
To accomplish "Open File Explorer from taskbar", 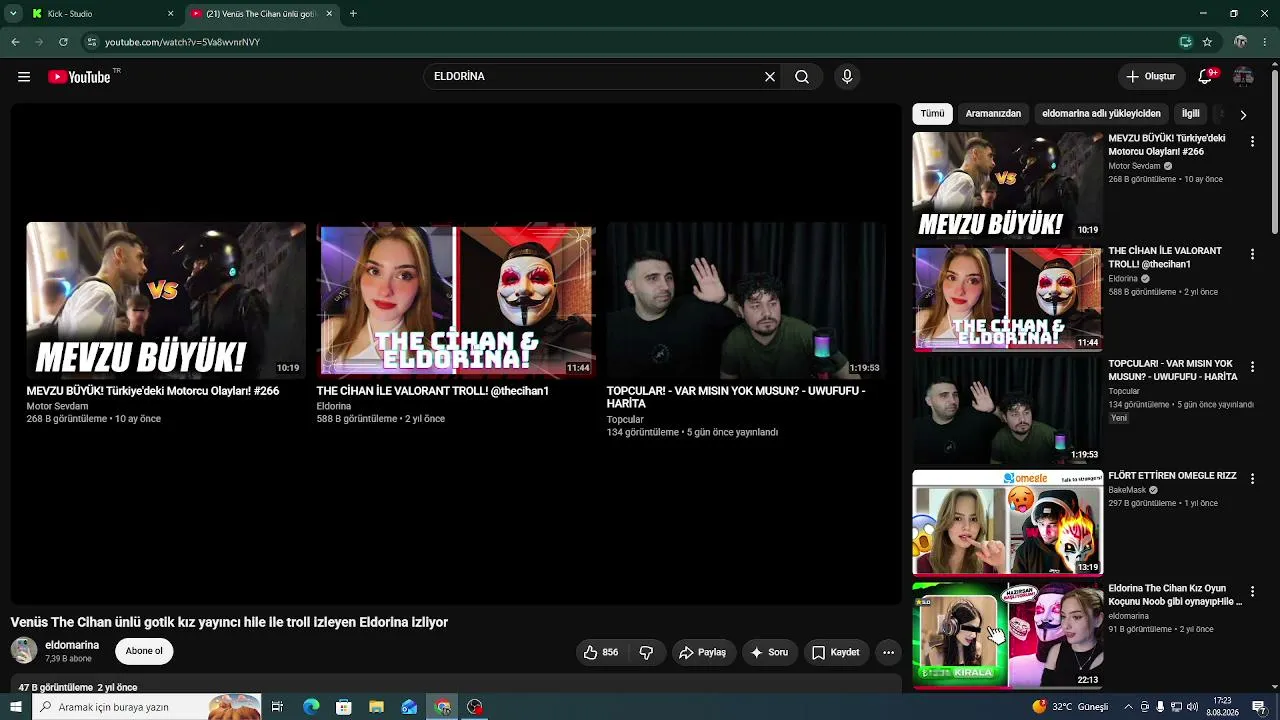I will coord(376,707).
